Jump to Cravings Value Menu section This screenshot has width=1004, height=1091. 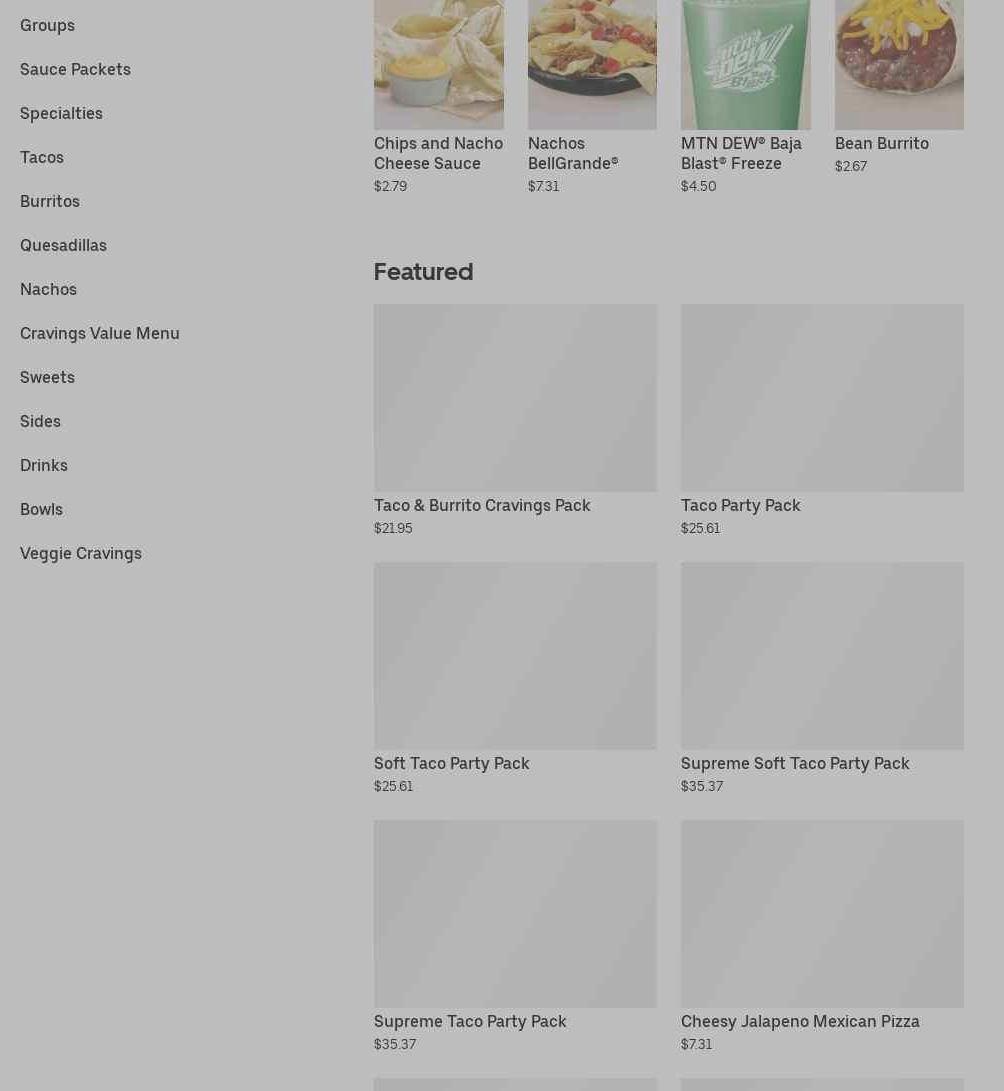click(x=99, y=333)
